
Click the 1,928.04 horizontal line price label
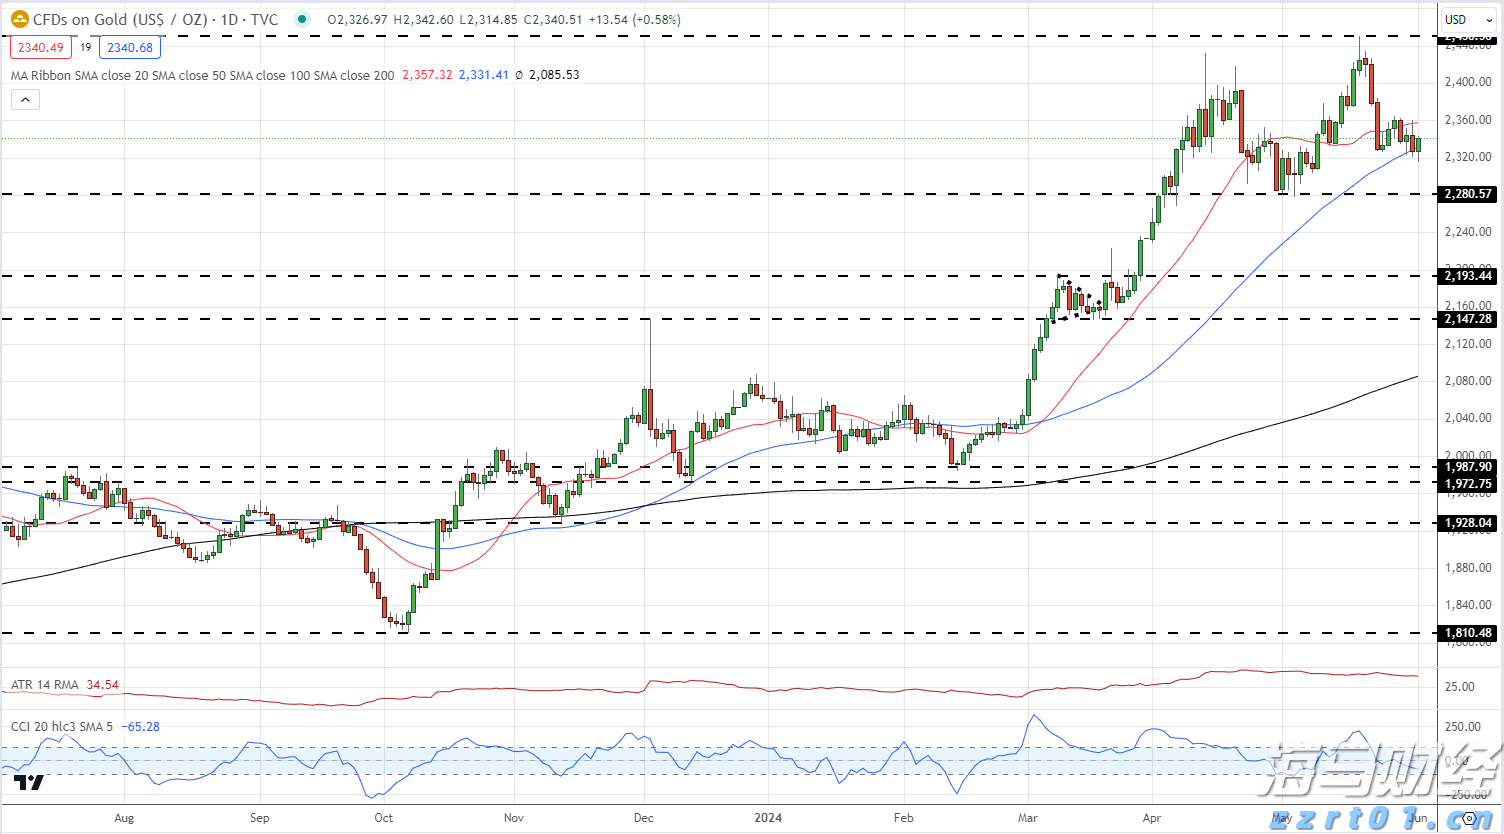pyautogui.click(x=1468, y=523)
